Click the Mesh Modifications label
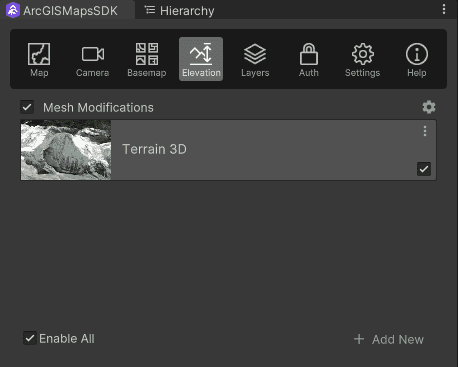The image size is (458, 367). click(x=98, y=107)
